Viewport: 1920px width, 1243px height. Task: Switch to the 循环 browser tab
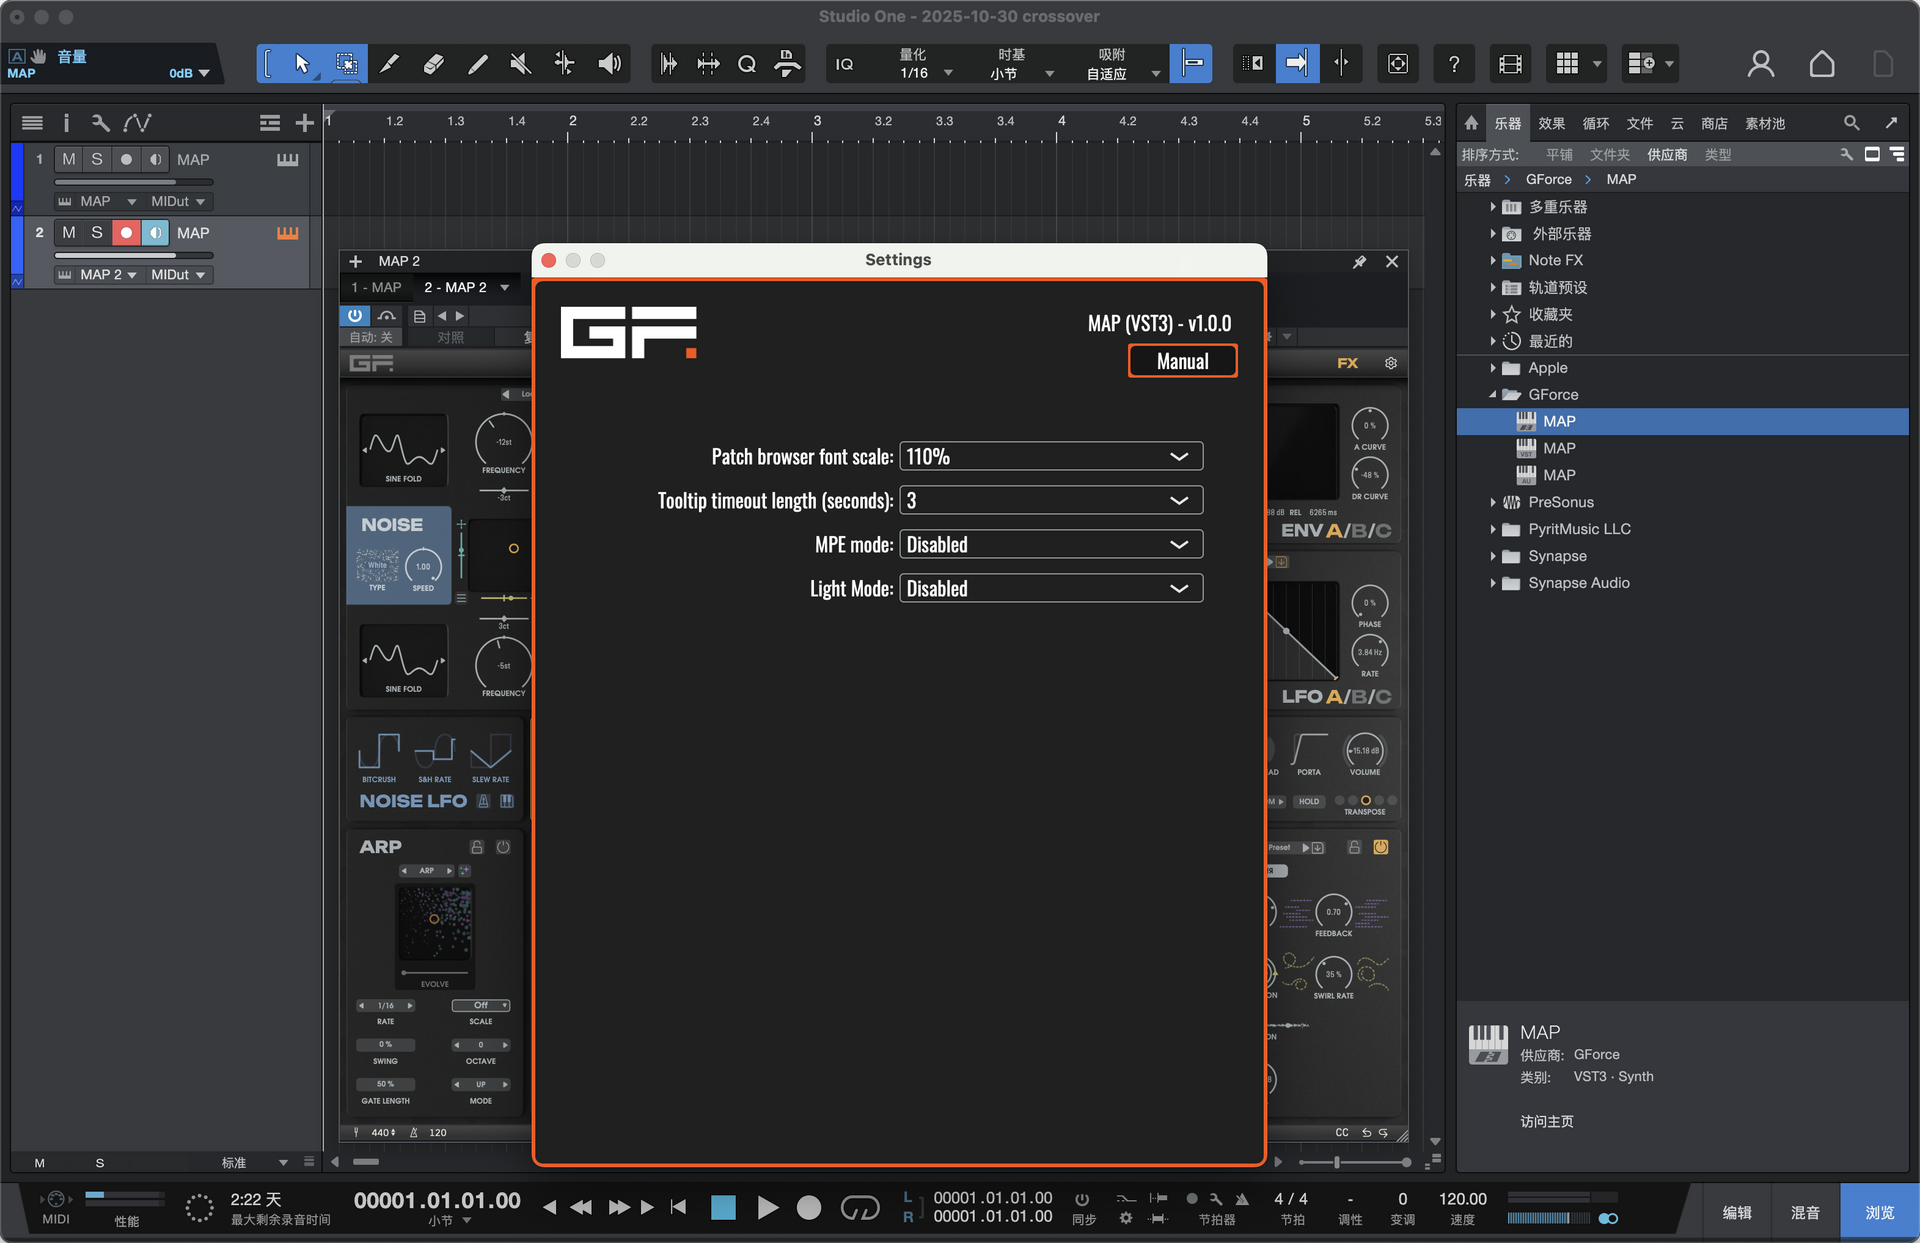pyautogui.click(x=1595, y=123)
